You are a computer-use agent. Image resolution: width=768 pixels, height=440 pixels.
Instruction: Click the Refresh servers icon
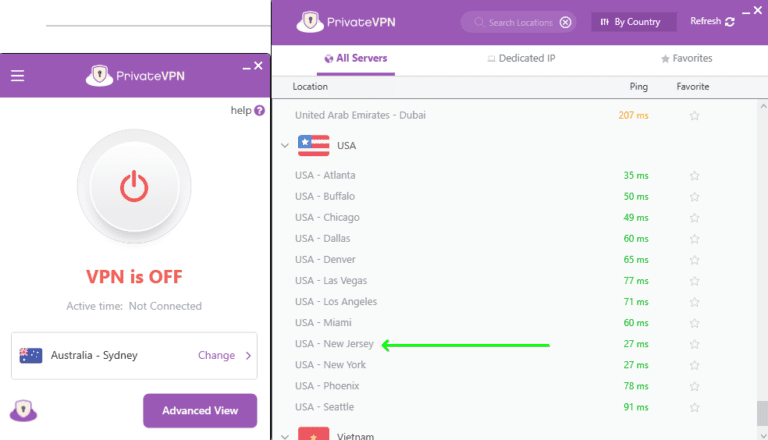(x=730, y=22)
